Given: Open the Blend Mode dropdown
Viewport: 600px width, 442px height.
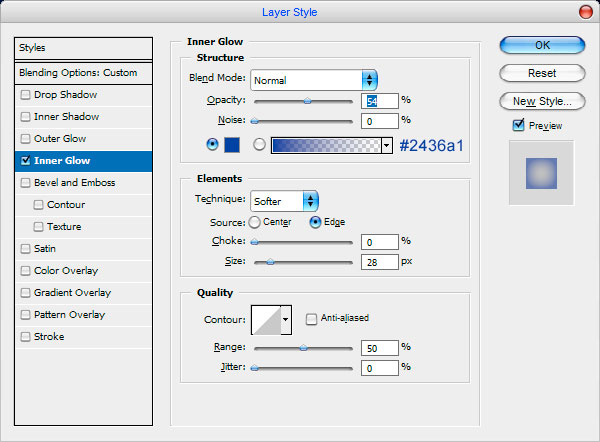Looking at the screenshot, I should [314, 80].
